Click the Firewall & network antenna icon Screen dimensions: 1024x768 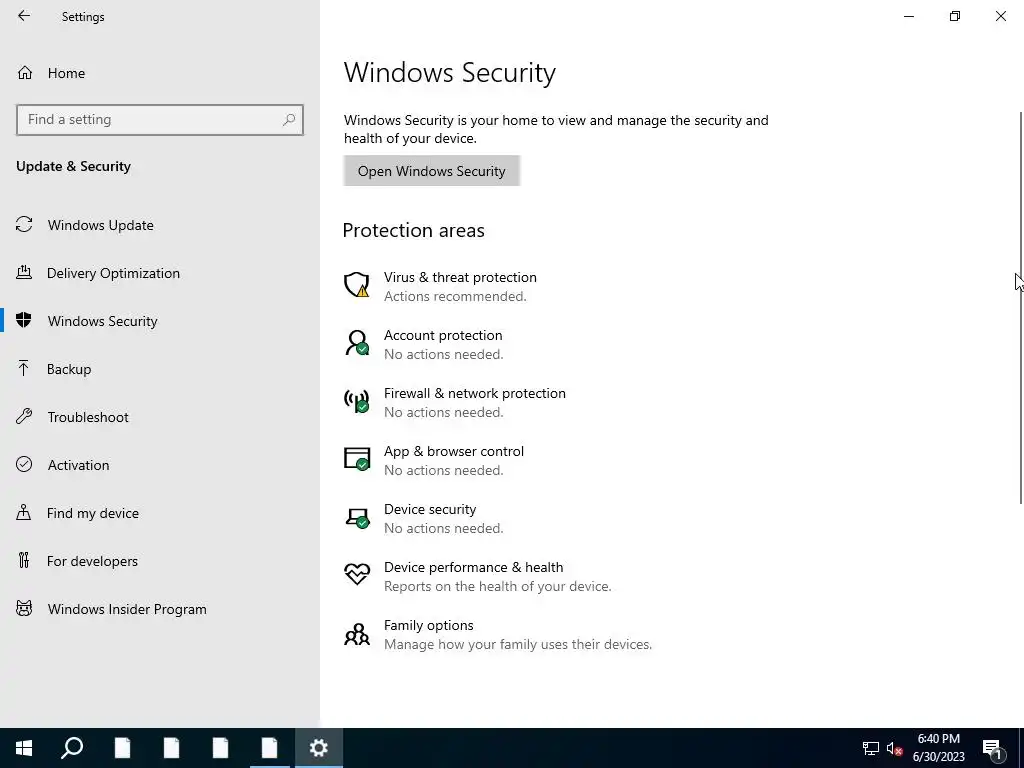click(x=357, y=400)
